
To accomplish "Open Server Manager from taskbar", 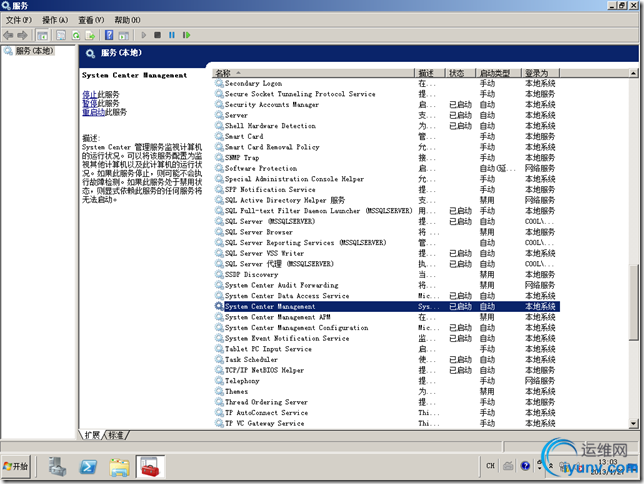I will 58,467.
